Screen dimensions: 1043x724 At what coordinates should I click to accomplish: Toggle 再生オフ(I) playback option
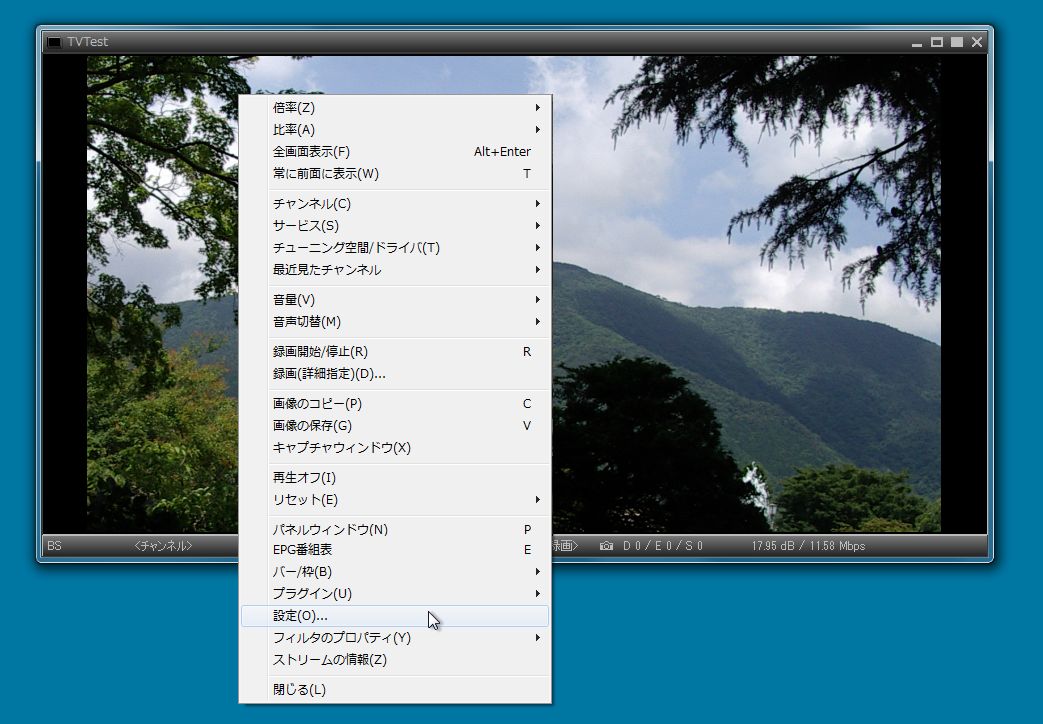coord(395,477)
